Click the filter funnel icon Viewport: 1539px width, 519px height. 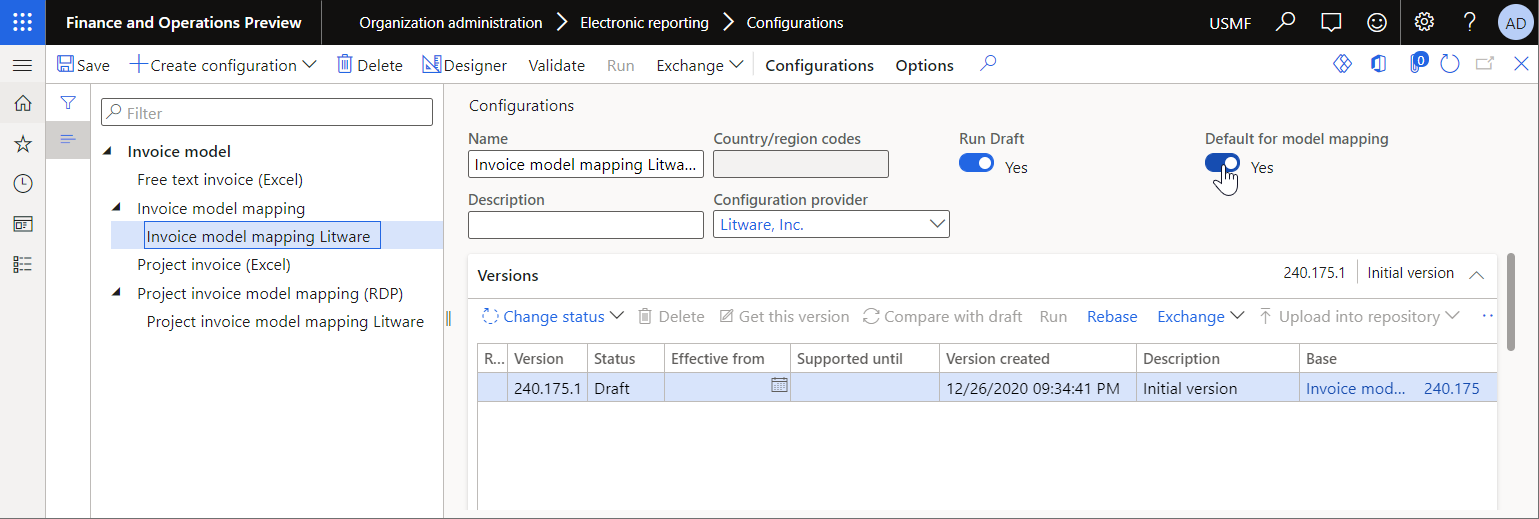coord(68,102)
